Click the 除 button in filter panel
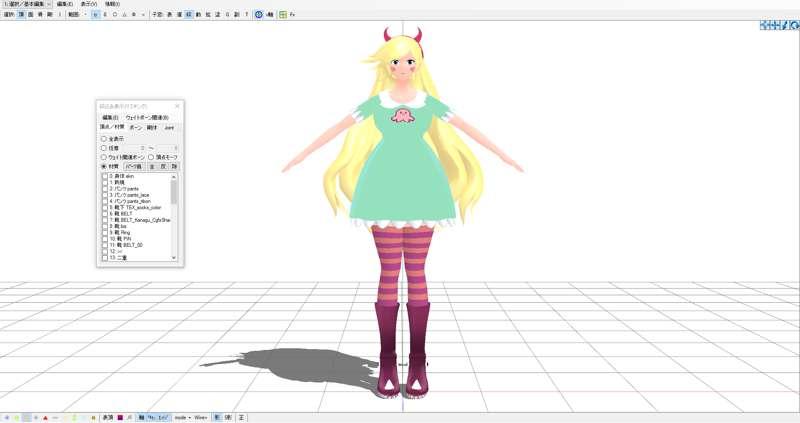Screen dimensions: 800x423 [x=174, y=166]
